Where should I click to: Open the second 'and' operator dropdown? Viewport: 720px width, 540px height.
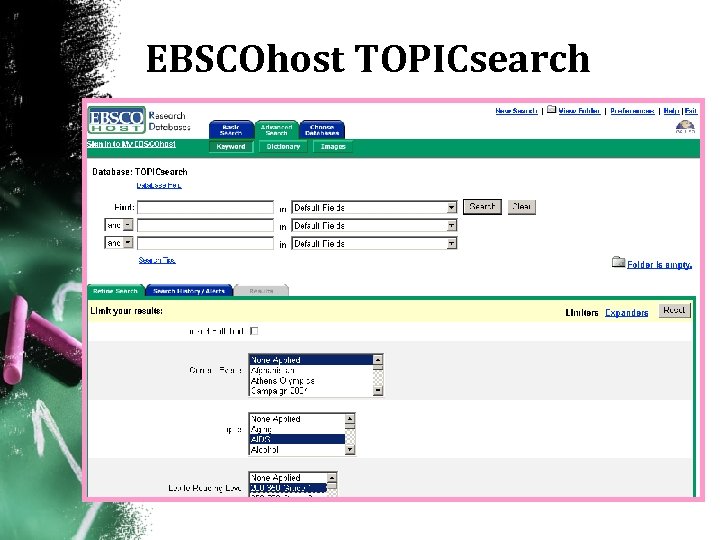click(x=118, y=242)
